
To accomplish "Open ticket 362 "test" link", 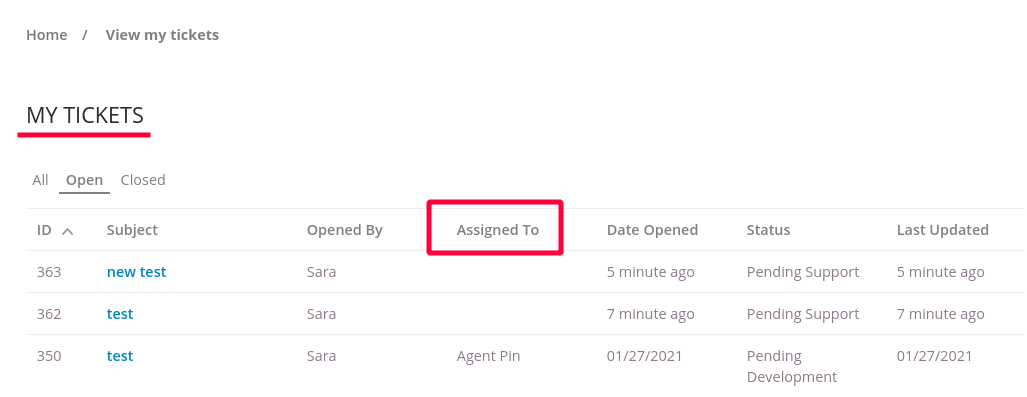I will click(x=120, y=314).
